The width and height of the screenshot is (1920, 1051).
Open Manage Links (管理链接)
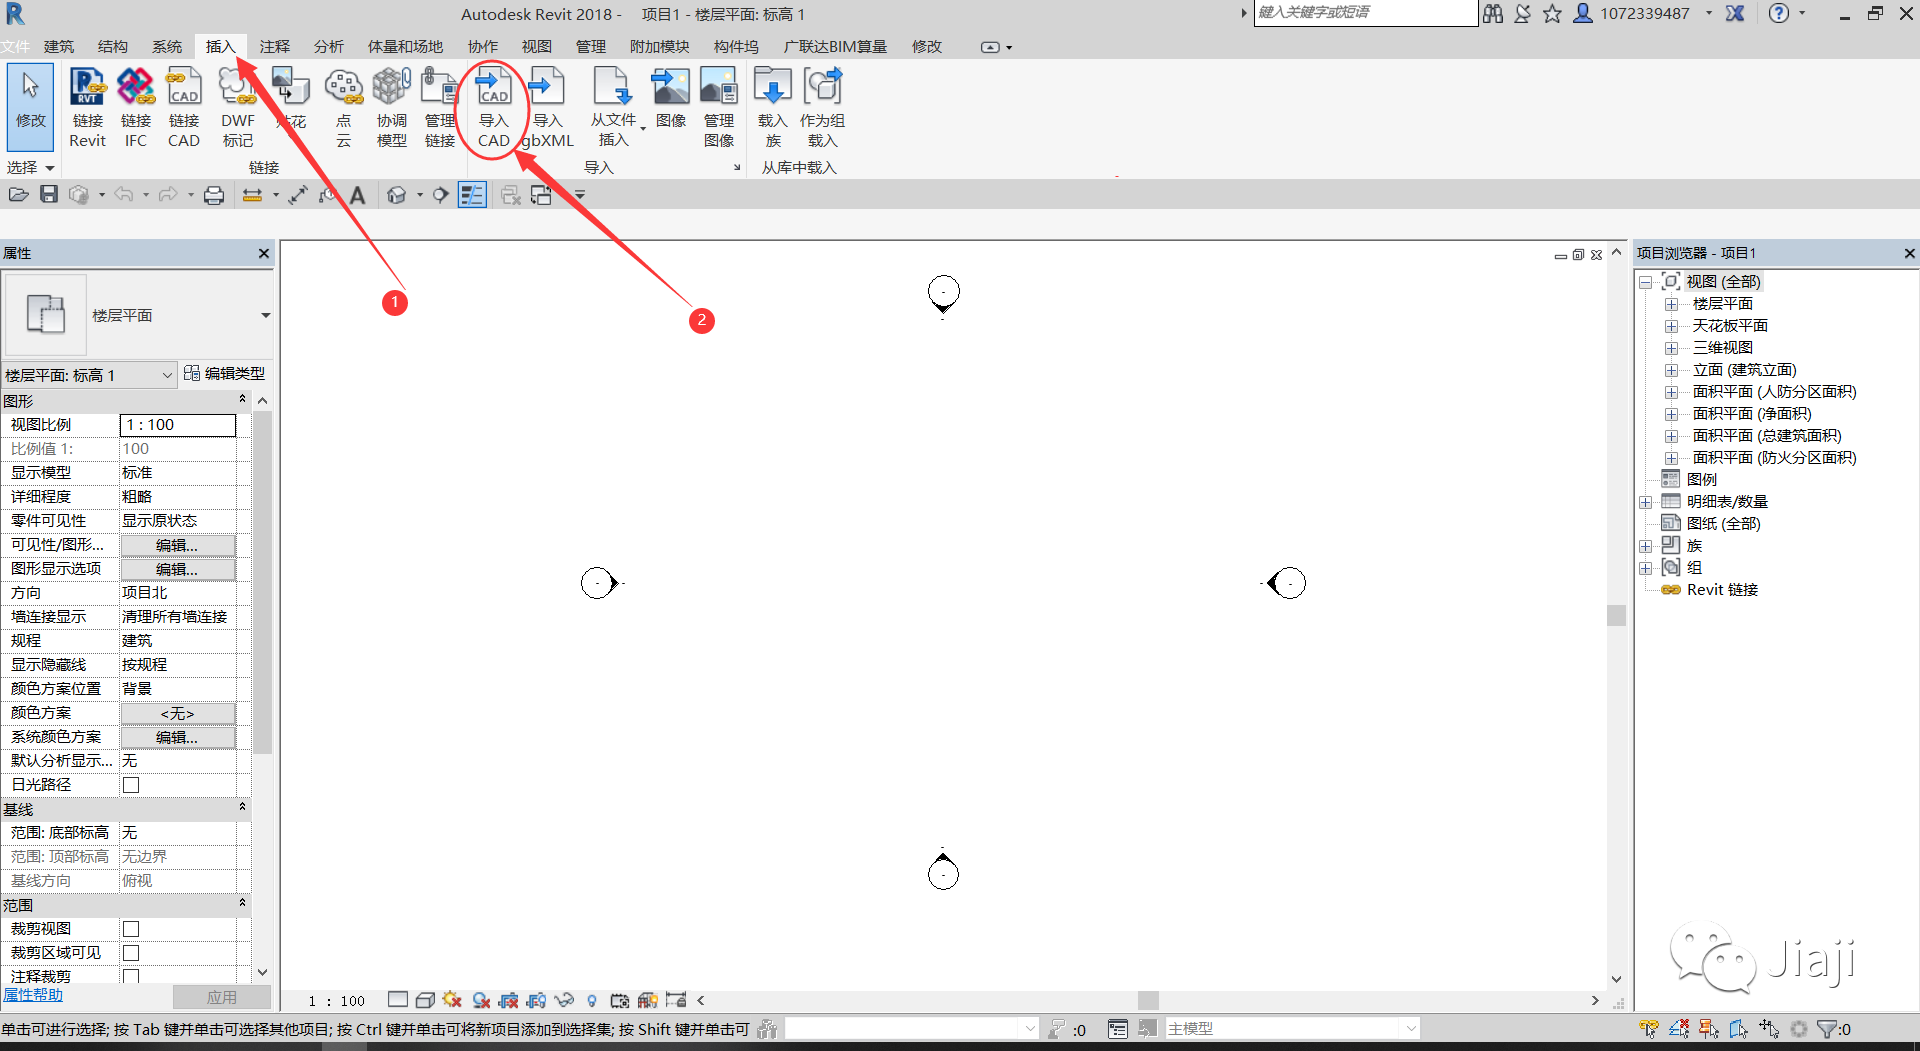click(x=440, y=107)
